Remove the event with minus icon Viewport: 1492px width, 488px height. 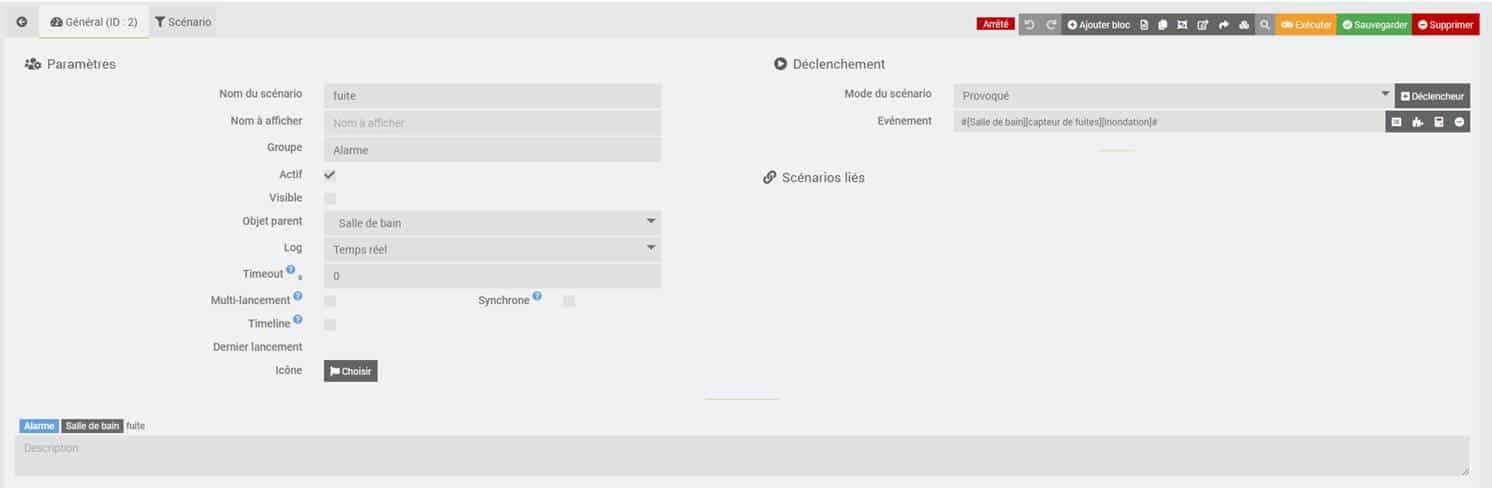point(1460,122)
